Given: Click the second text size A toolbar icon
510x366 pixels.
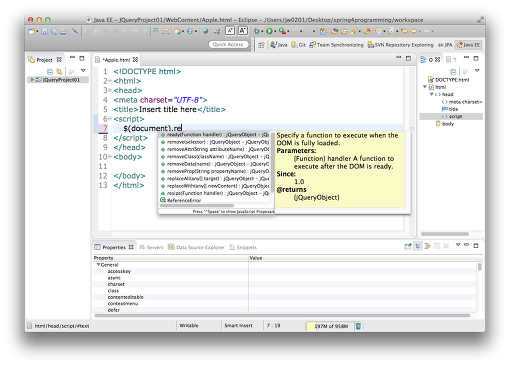Looking at the screenshot, I should 242,31.
